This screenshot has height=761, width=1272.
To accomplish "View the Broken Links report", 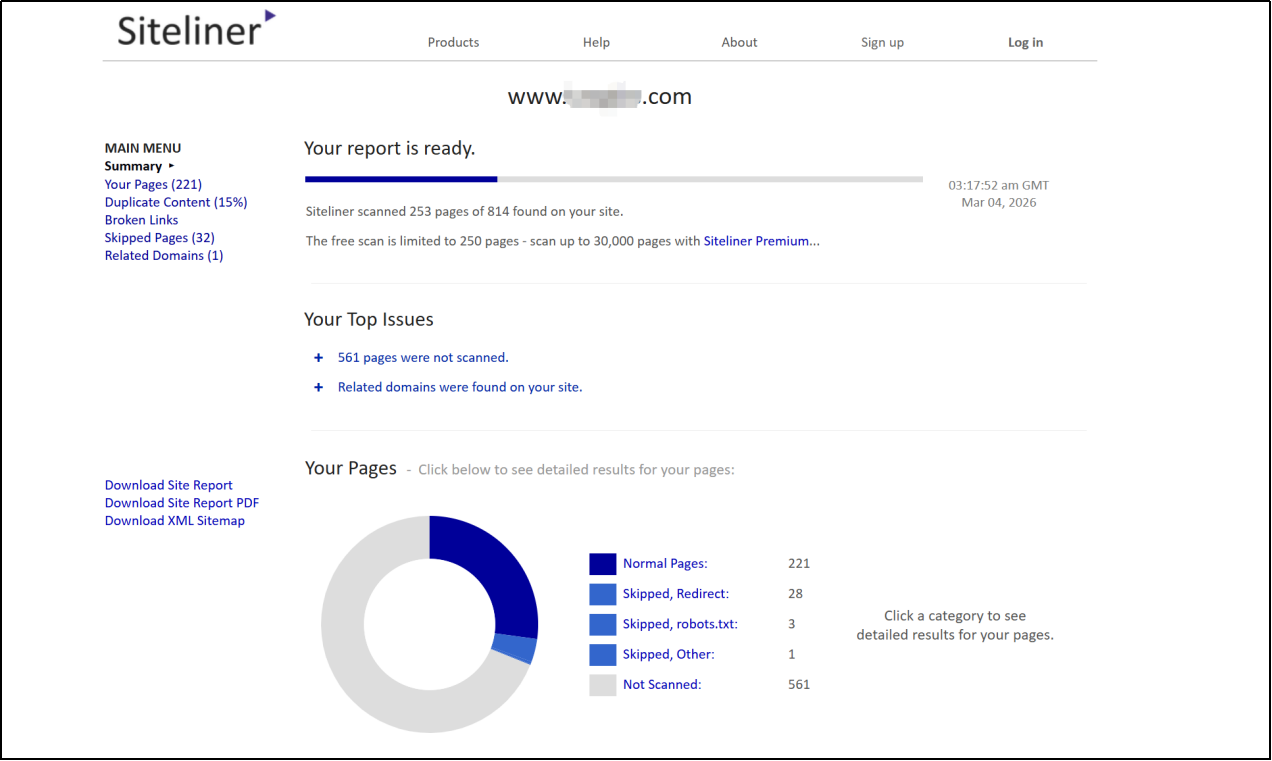I will point(141,220).
